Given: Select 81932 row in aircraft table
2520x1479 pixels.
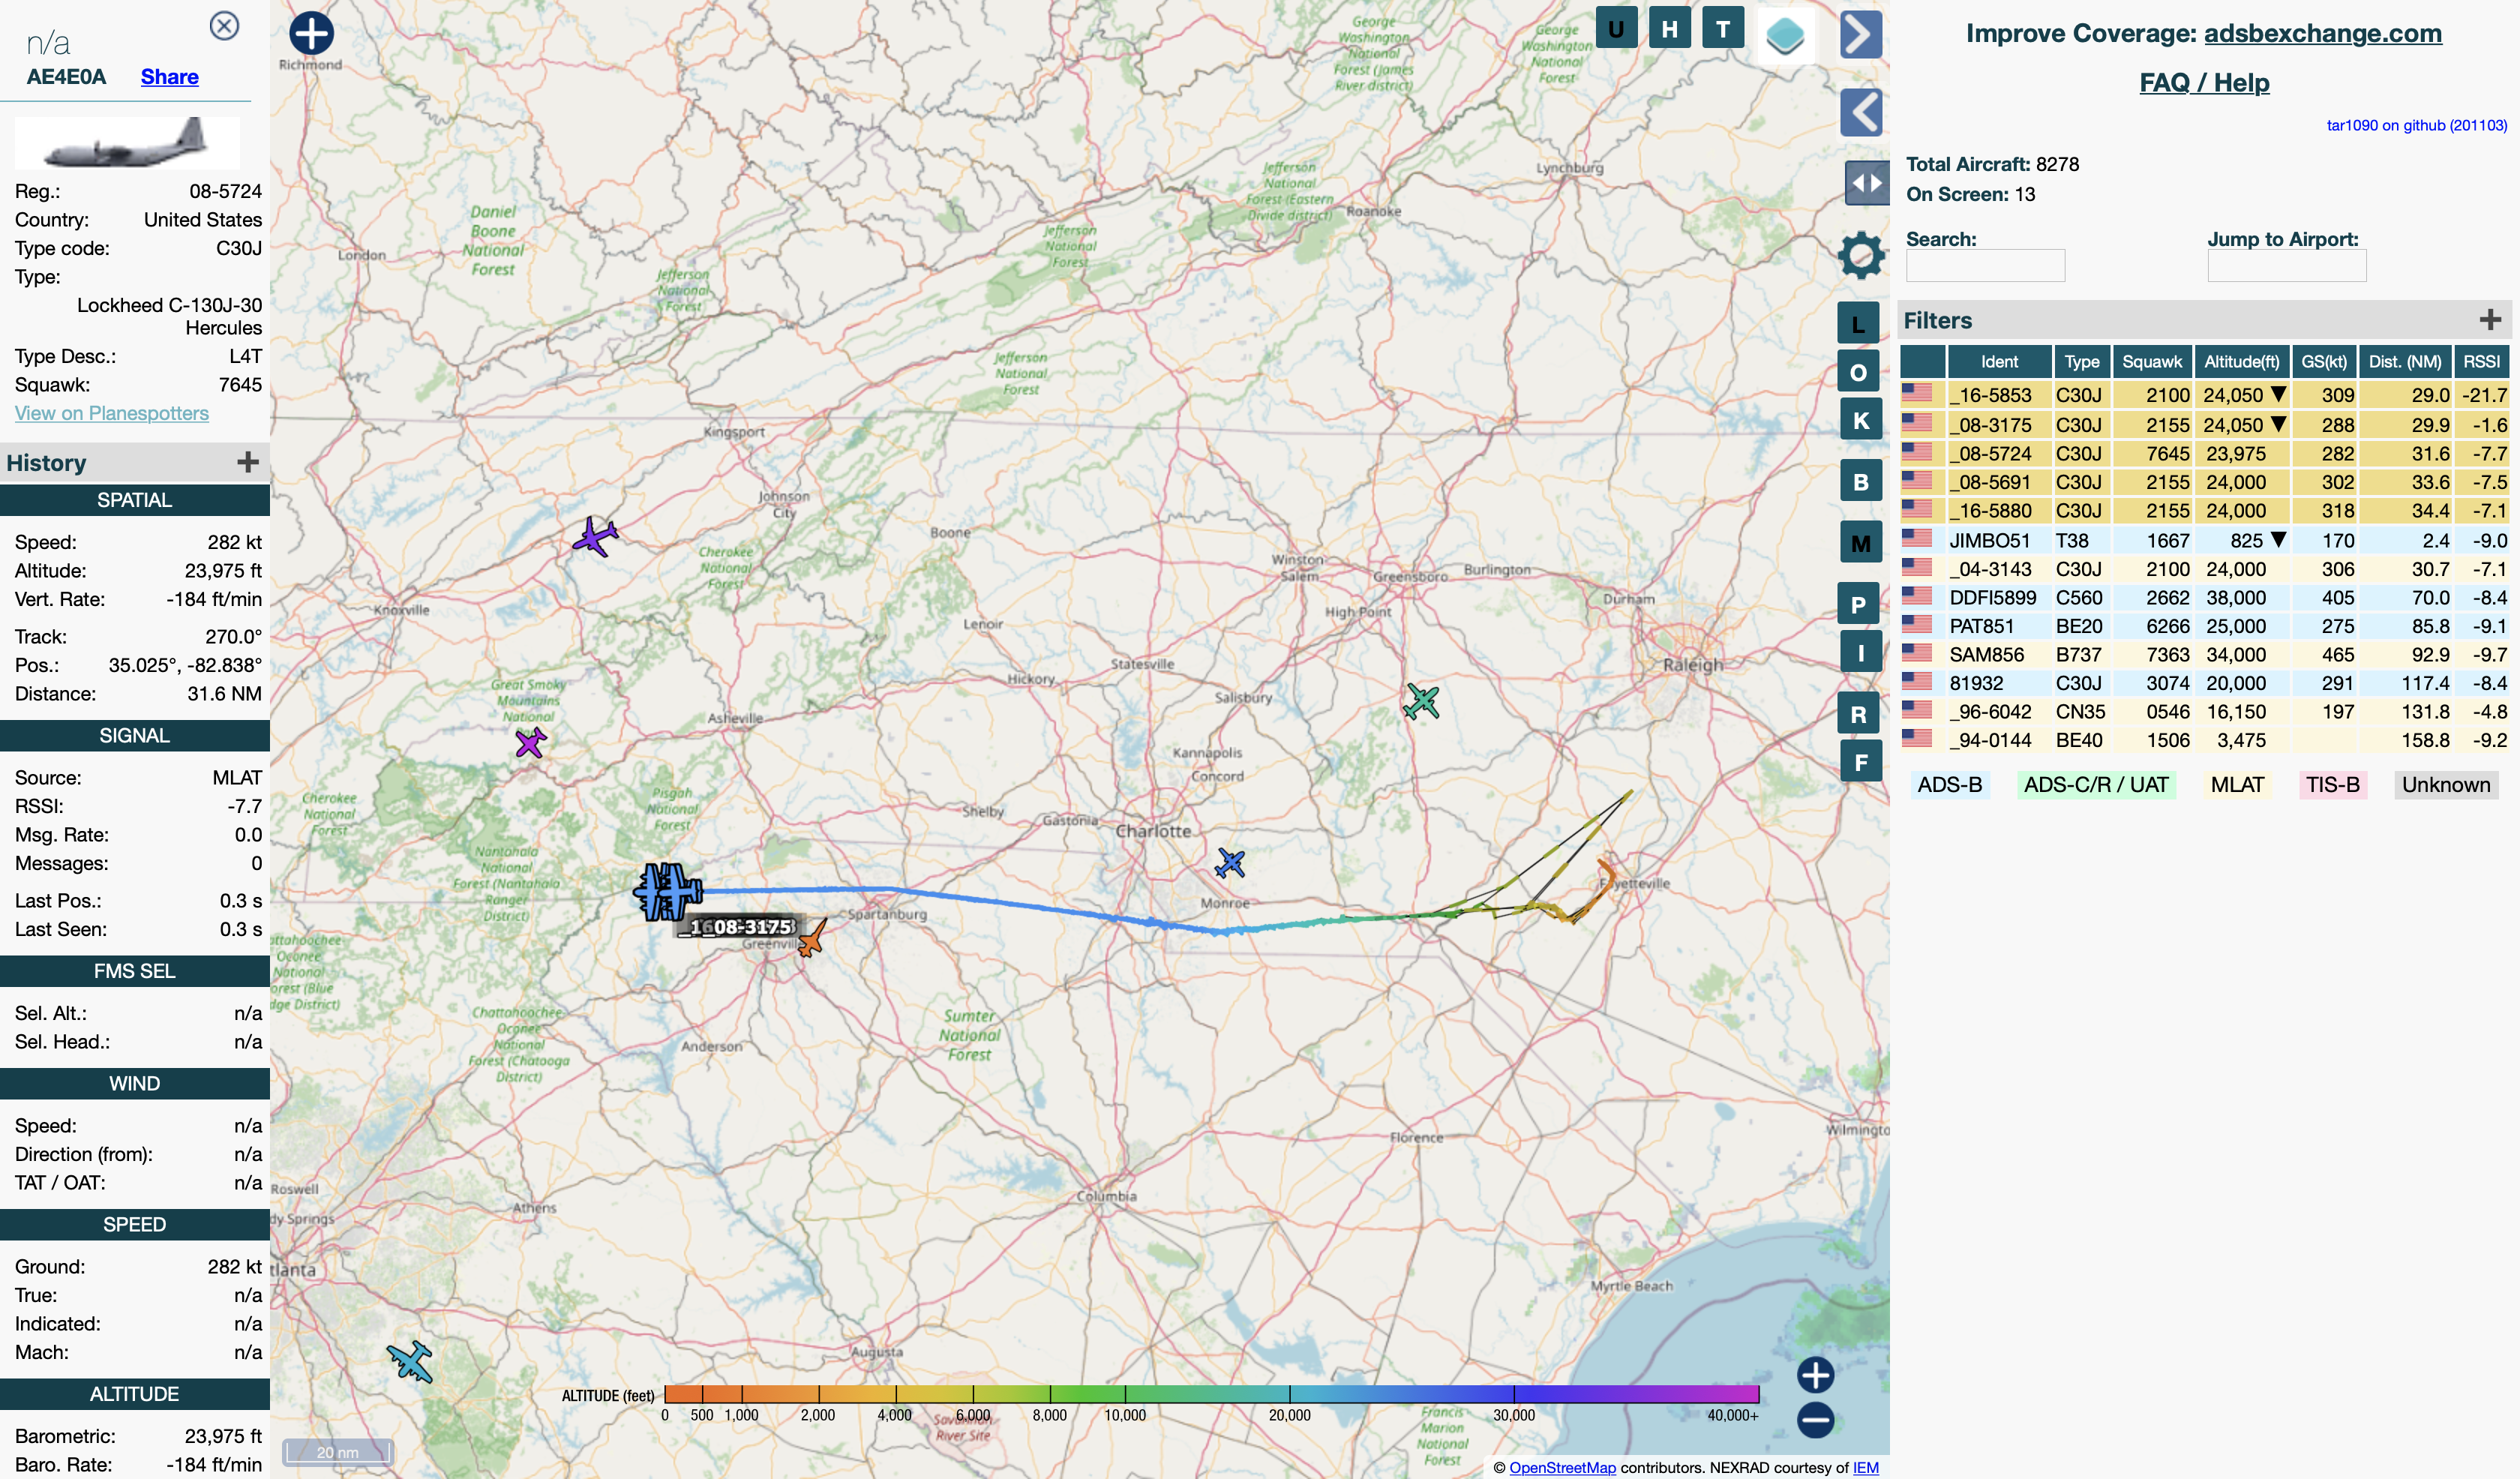Looking at the screenshot, I should [x=2204, y=683].
